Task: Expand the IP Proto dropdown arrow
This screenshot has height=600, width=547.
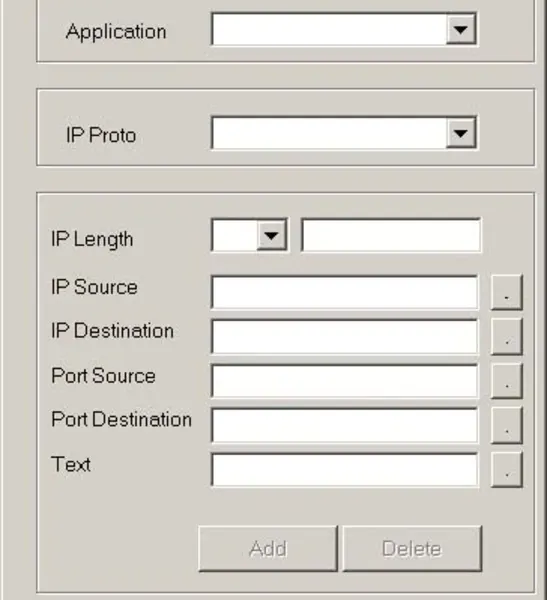Action: (x=461, y=133)
